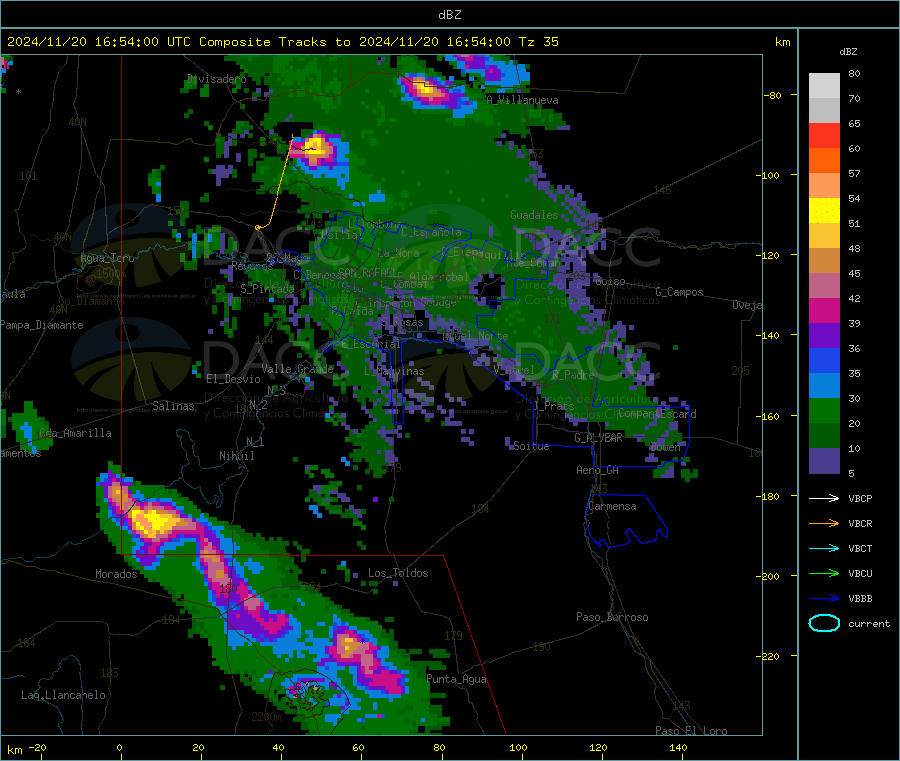Click the 'Divisadero' map label
900x761 pixels.
[x=216, y=79]
